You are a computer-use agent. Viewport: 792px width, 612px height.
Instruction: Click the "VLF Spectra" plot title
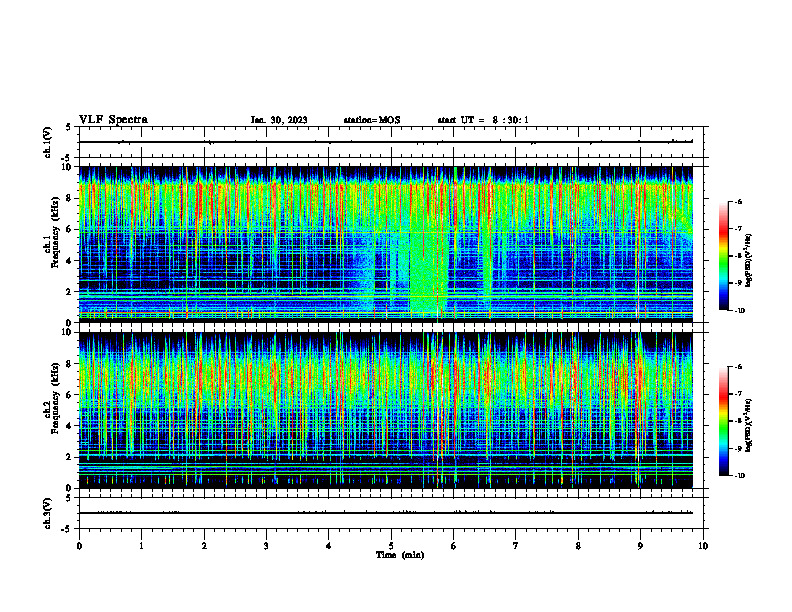coord(113,120)
